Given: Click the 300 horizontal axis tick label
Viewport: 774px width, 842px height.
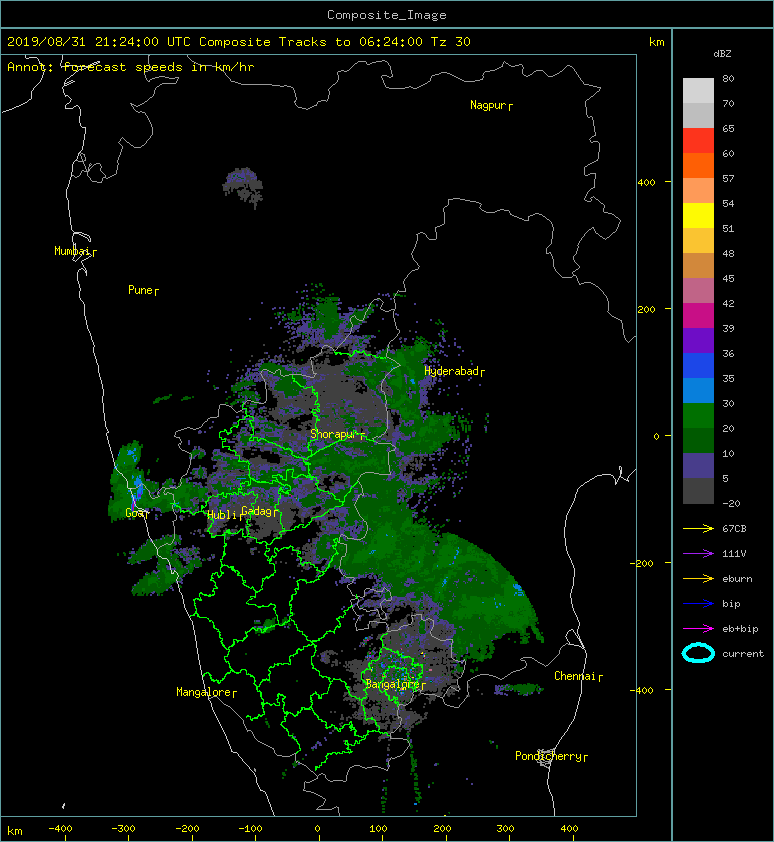Looking at the screenshot, I should point(505,829).
